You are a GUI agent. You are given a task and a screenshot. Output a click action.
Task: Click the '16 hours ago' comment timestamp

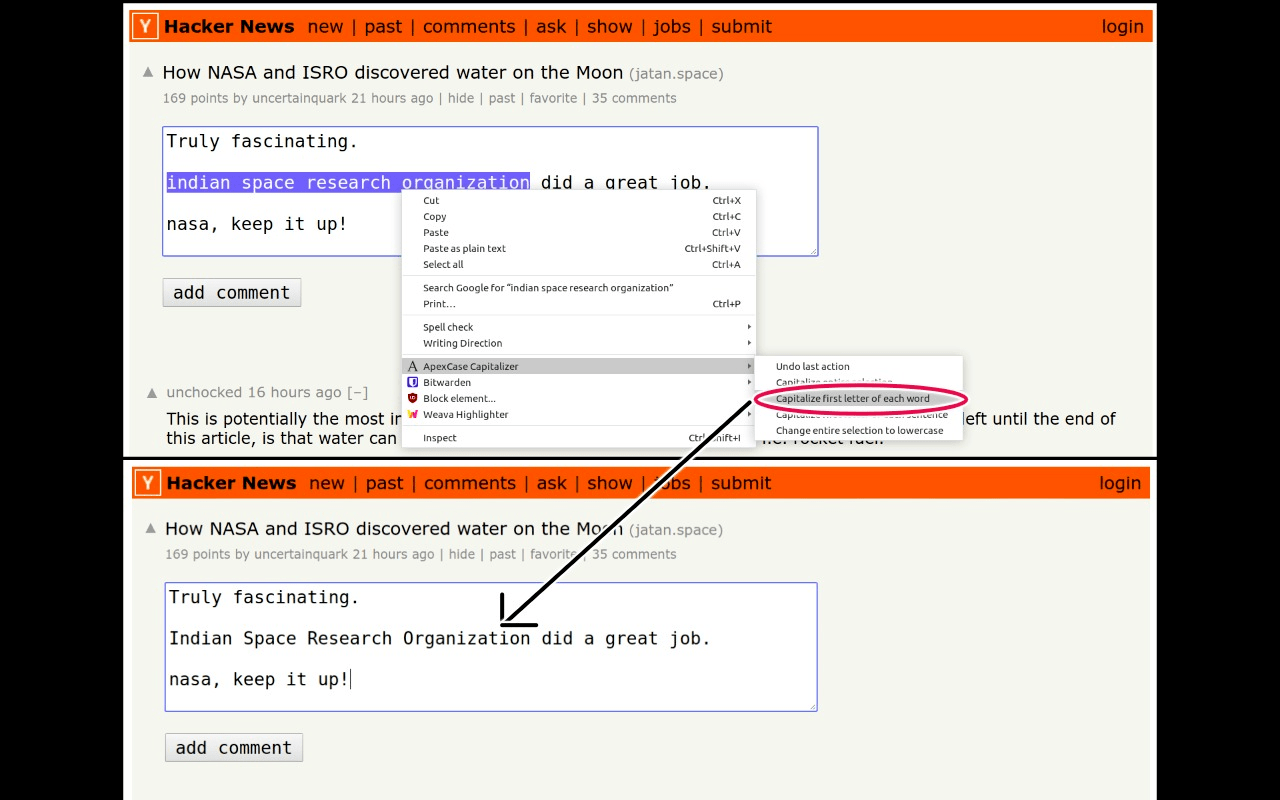[x=295, y=392]
